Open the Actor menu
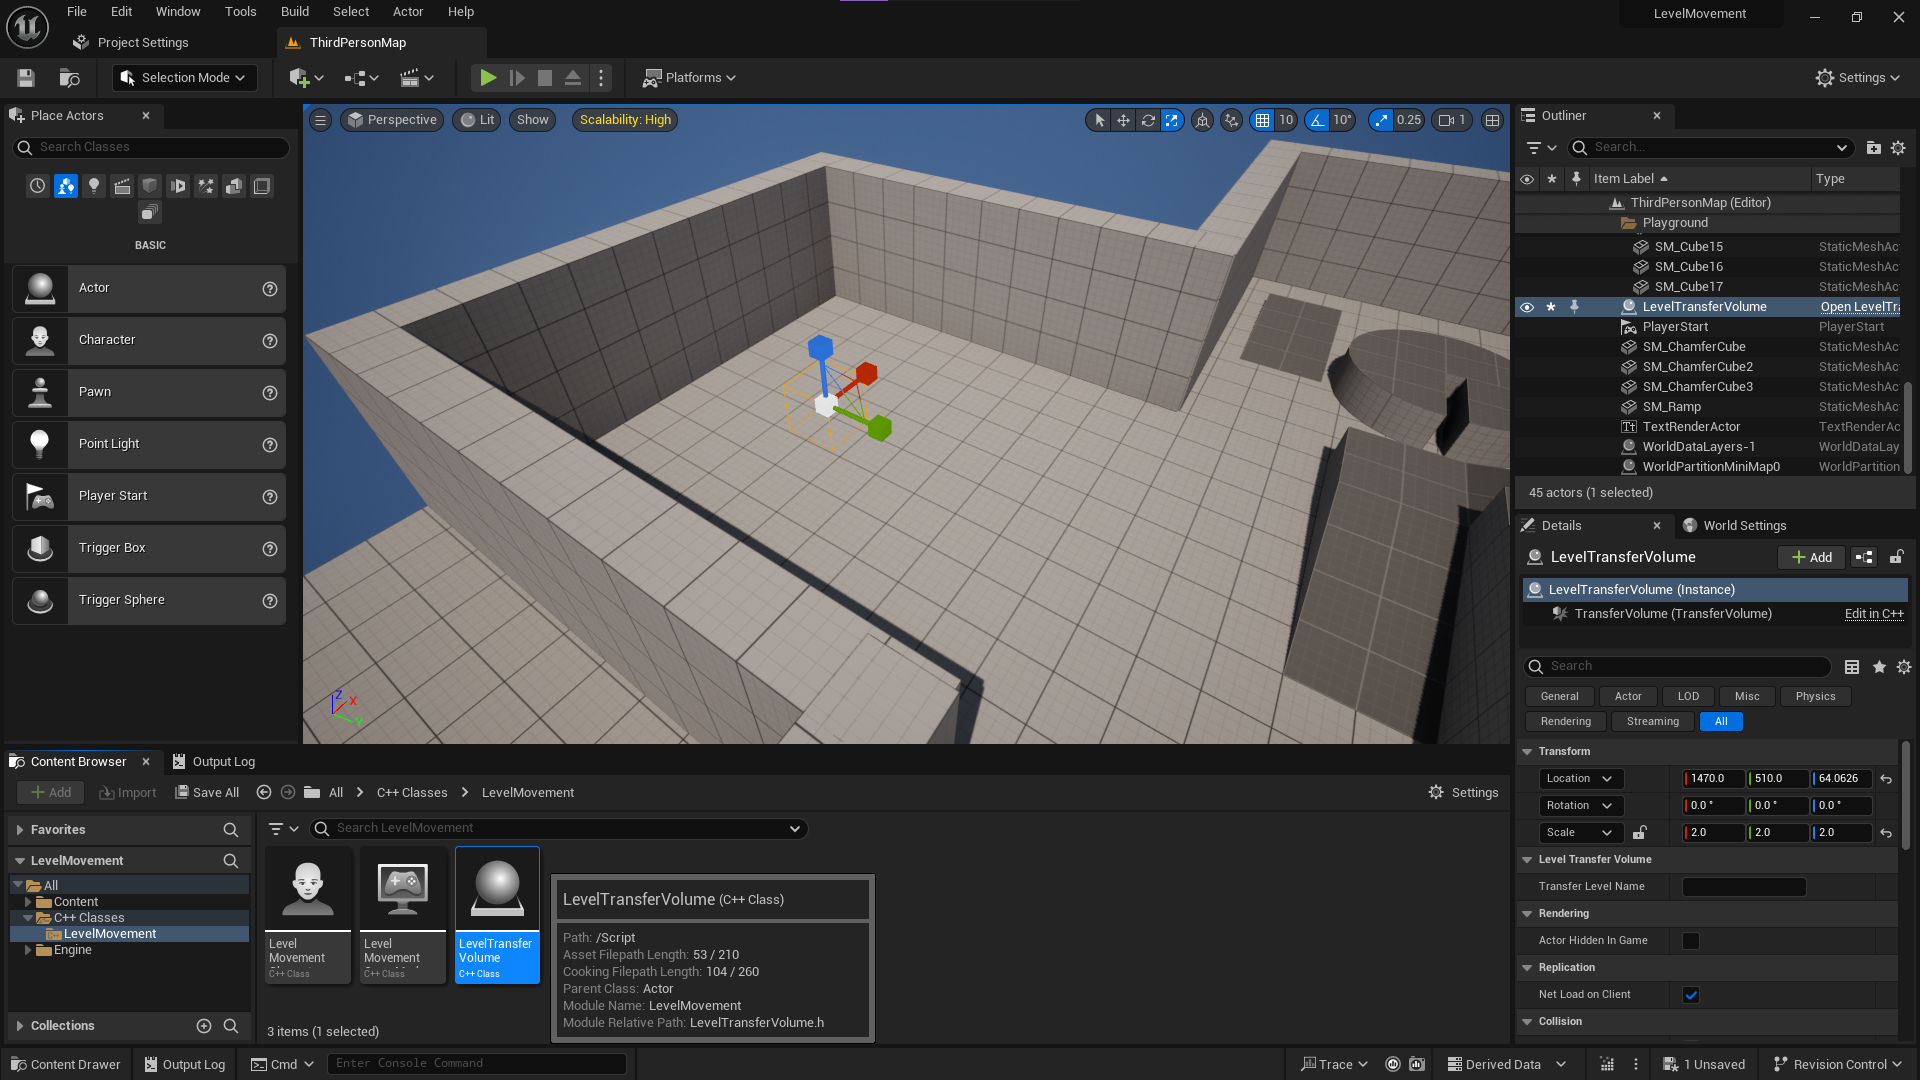Viewport: 1920px width, 1080px height. [x=408, y=12]
